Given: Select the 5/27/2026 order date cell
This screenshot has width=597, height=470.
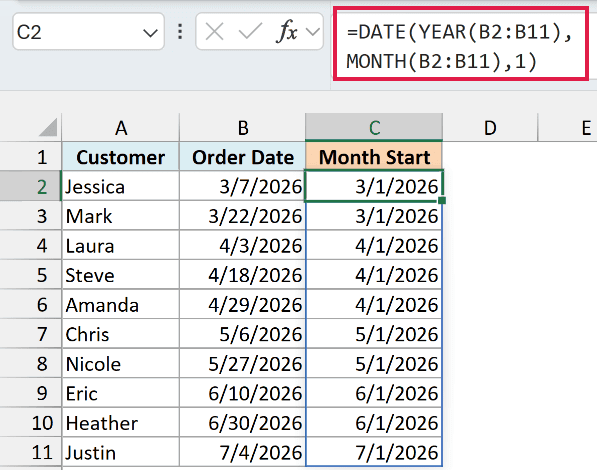Looking at the screenshot, I should point(243,363).
